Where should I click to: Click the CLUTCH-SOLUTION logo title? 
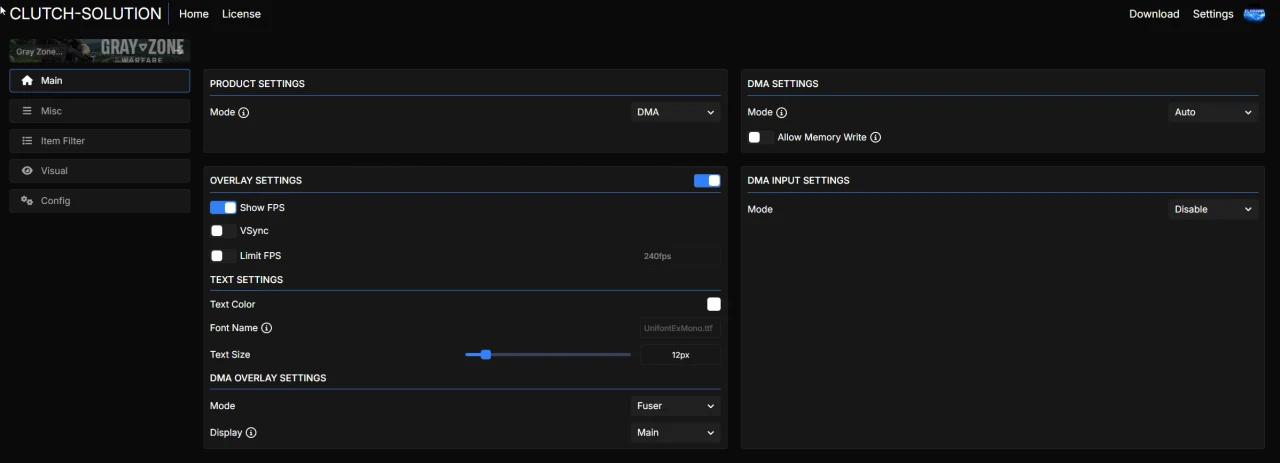click(x=85, y=14)
